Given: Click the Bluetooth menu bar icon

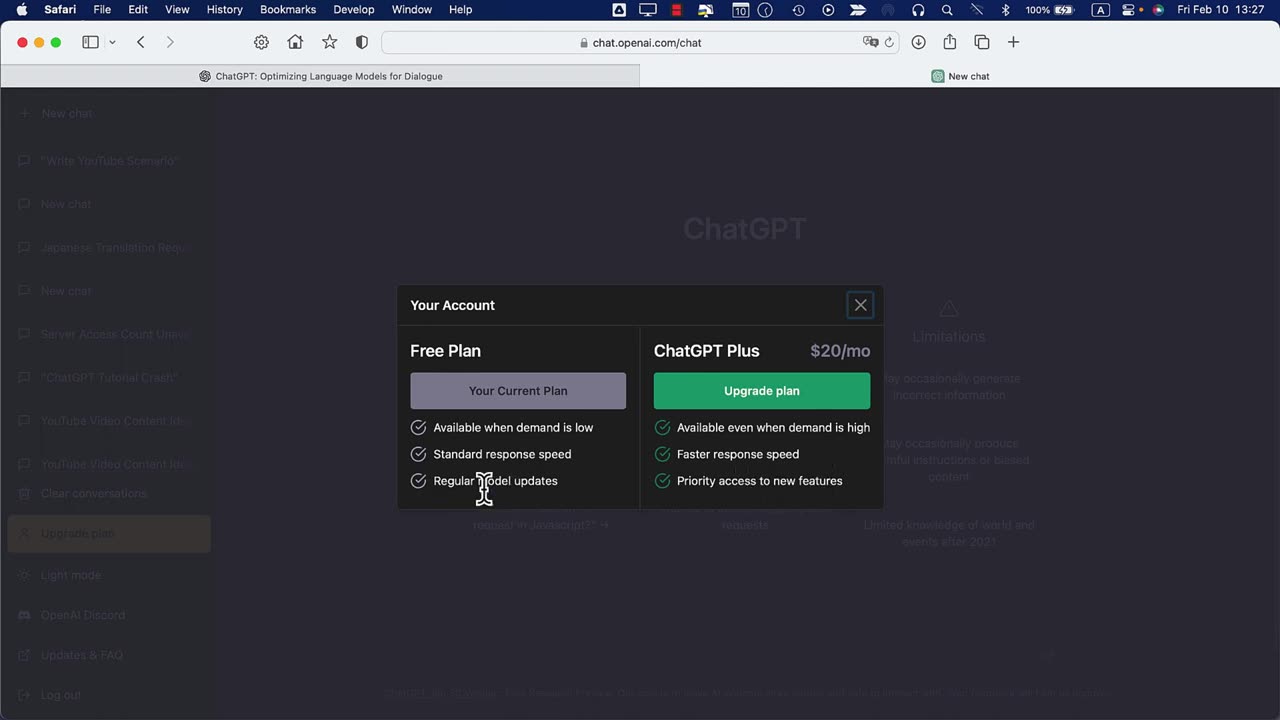Looking at the screenshot, I should 1006,10.
